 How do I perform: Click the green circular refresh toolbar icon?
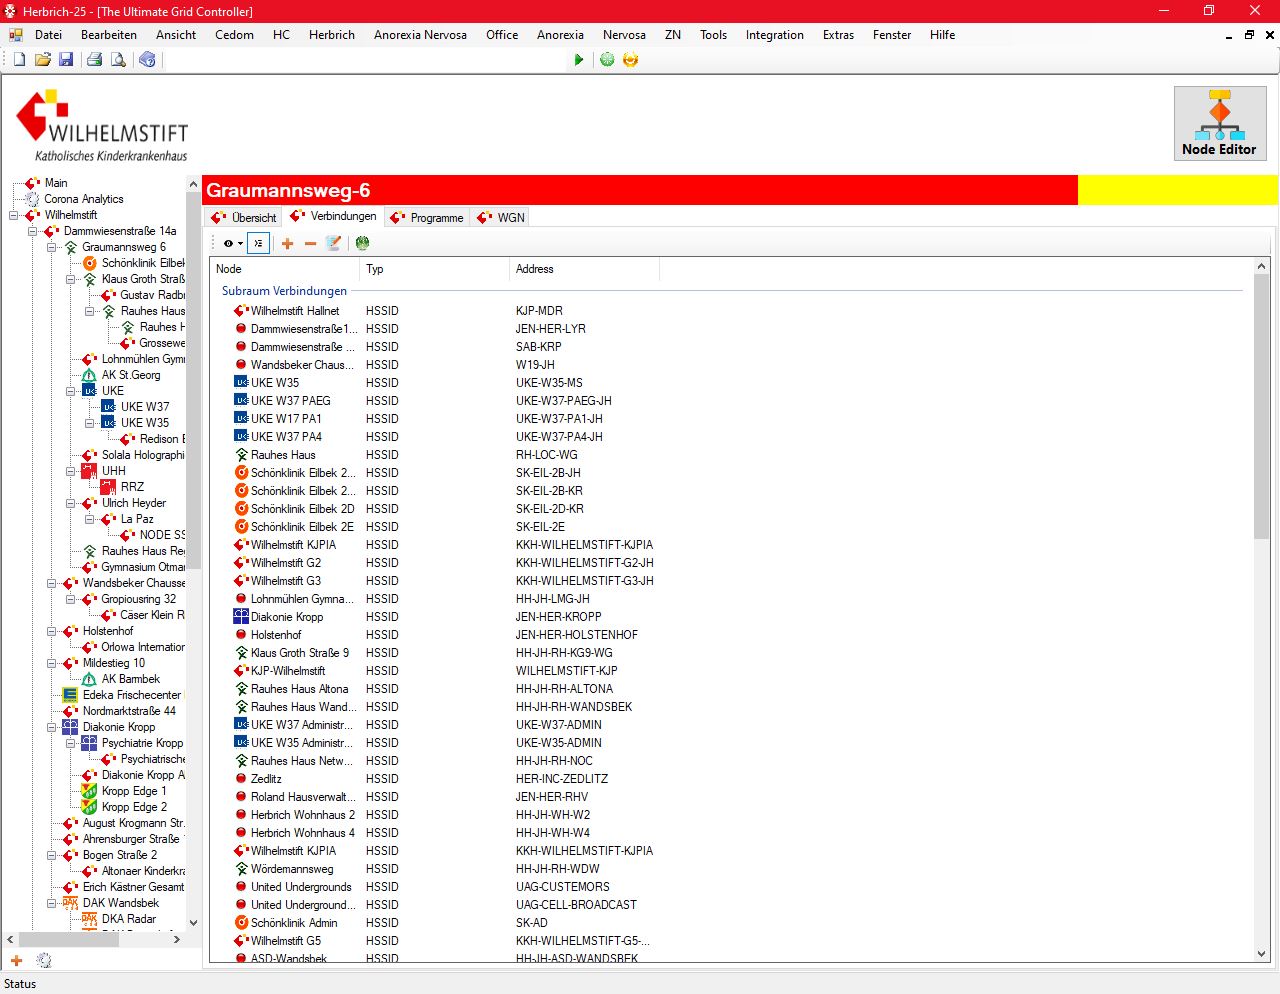click(x=607, y=60)
